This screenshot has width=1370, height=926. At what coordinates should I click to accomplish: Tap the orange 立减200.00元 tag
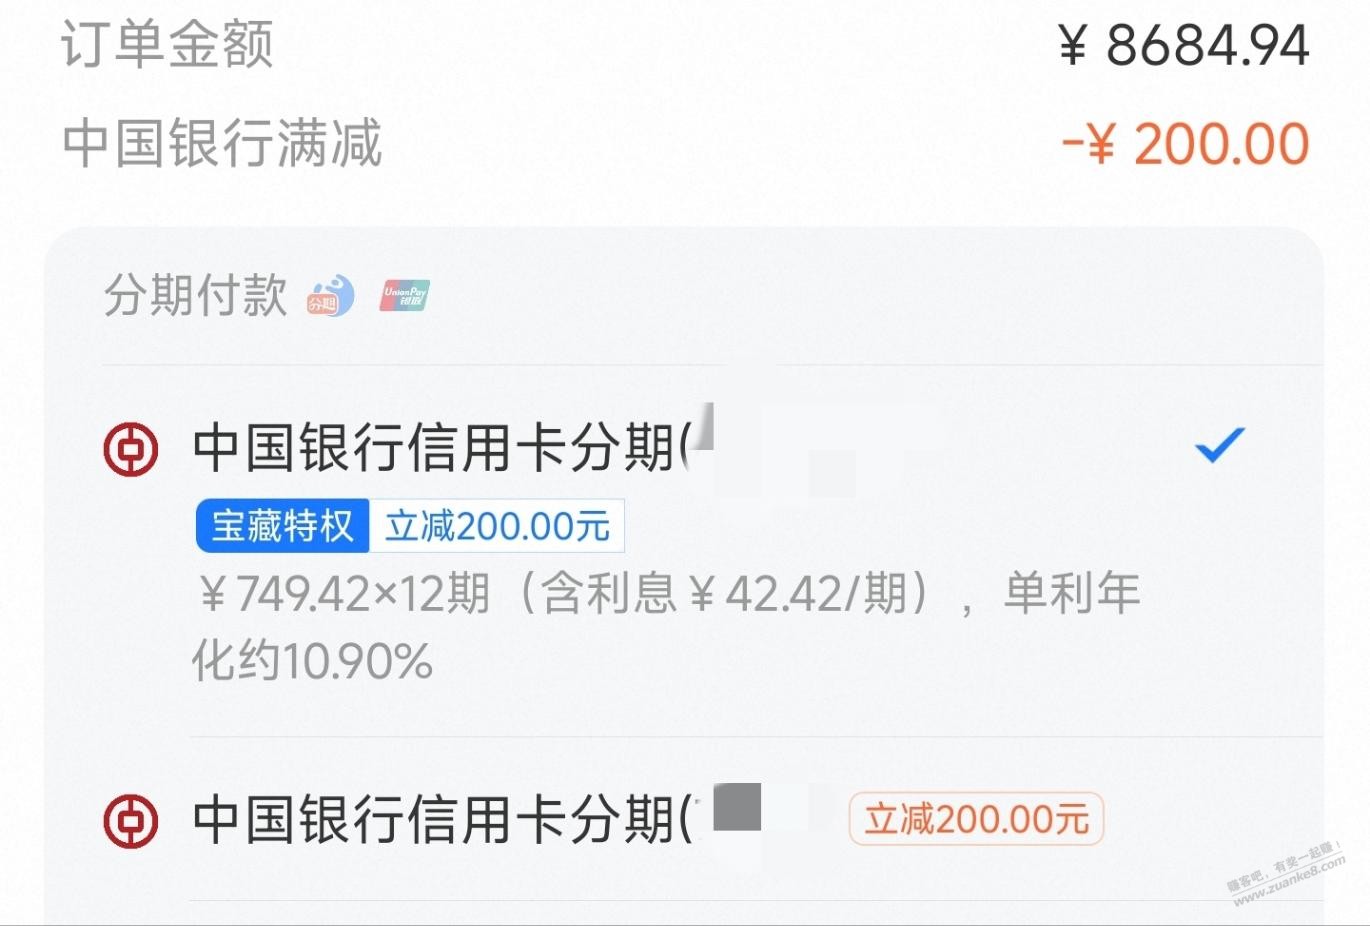976,819
